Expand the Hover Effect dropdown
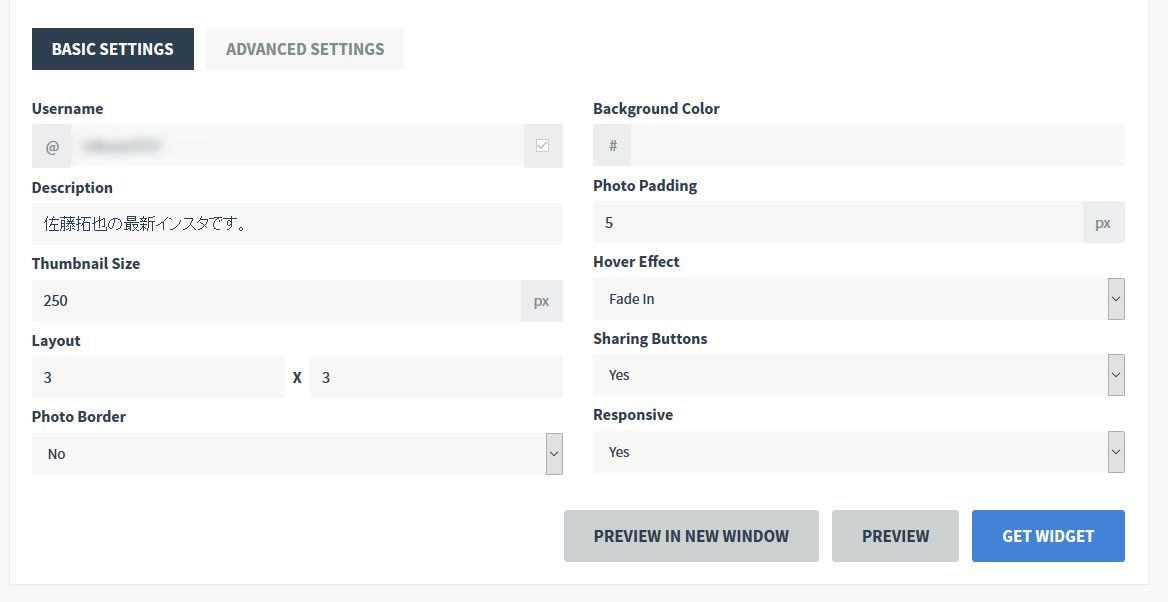Viewport: 1168px width, 602px height. [858, 299]
